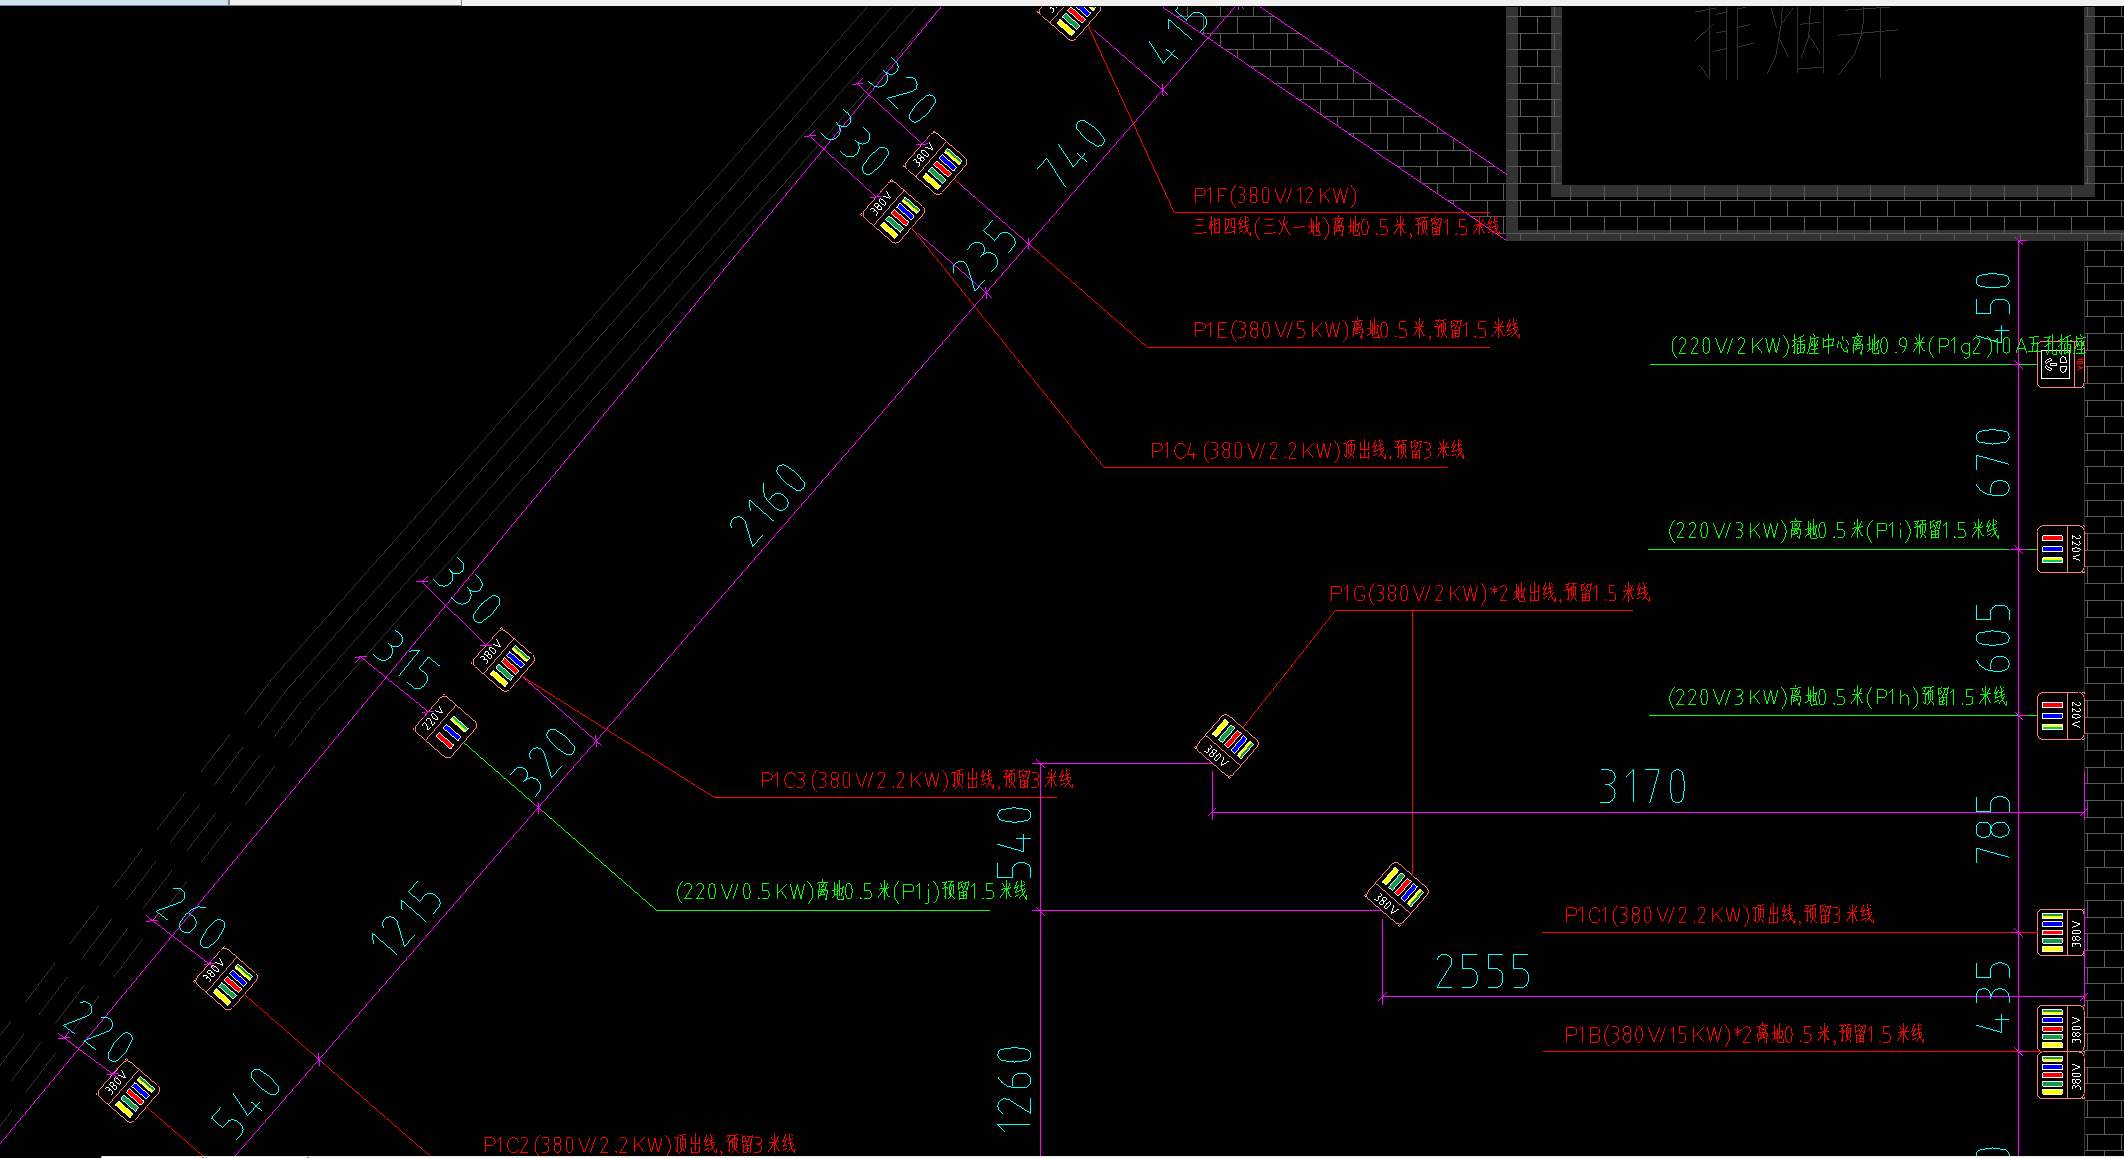
Task: Click the P1F(380V/12KW) text label
Action: click(1275, 196)
